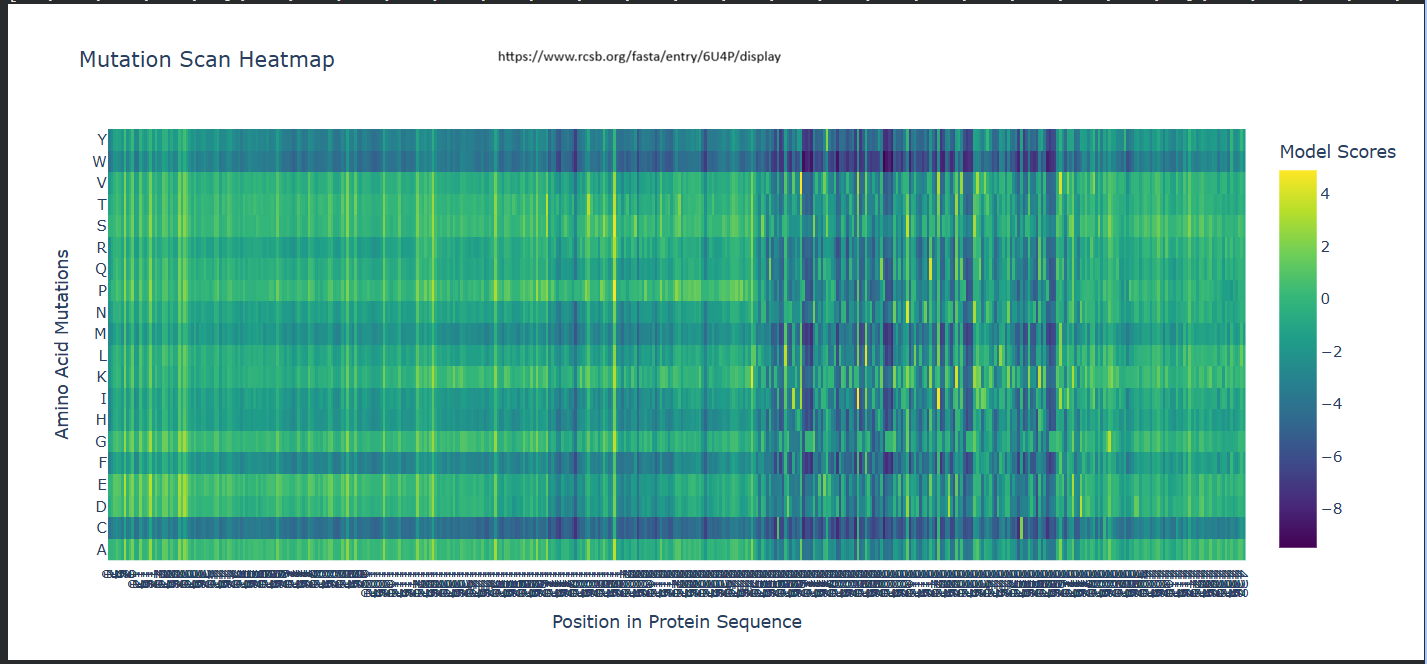Click the P amino acid axis label
The image size is (1427, 664).
[x=101, y=290]
